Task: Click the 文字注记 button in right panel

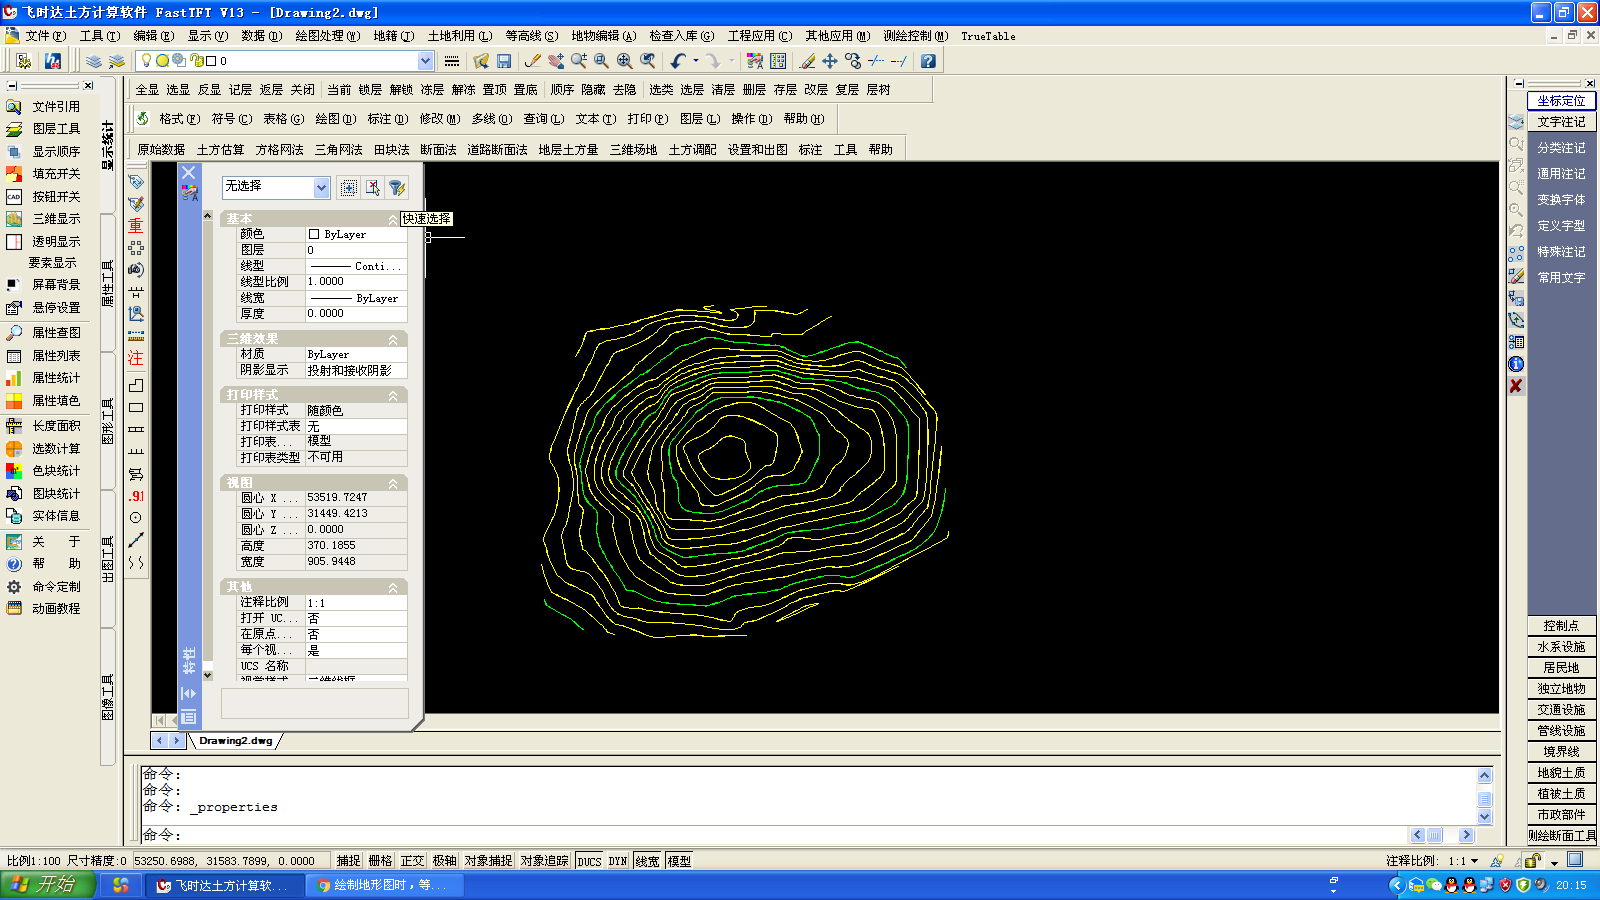Action: point(1561,122)
